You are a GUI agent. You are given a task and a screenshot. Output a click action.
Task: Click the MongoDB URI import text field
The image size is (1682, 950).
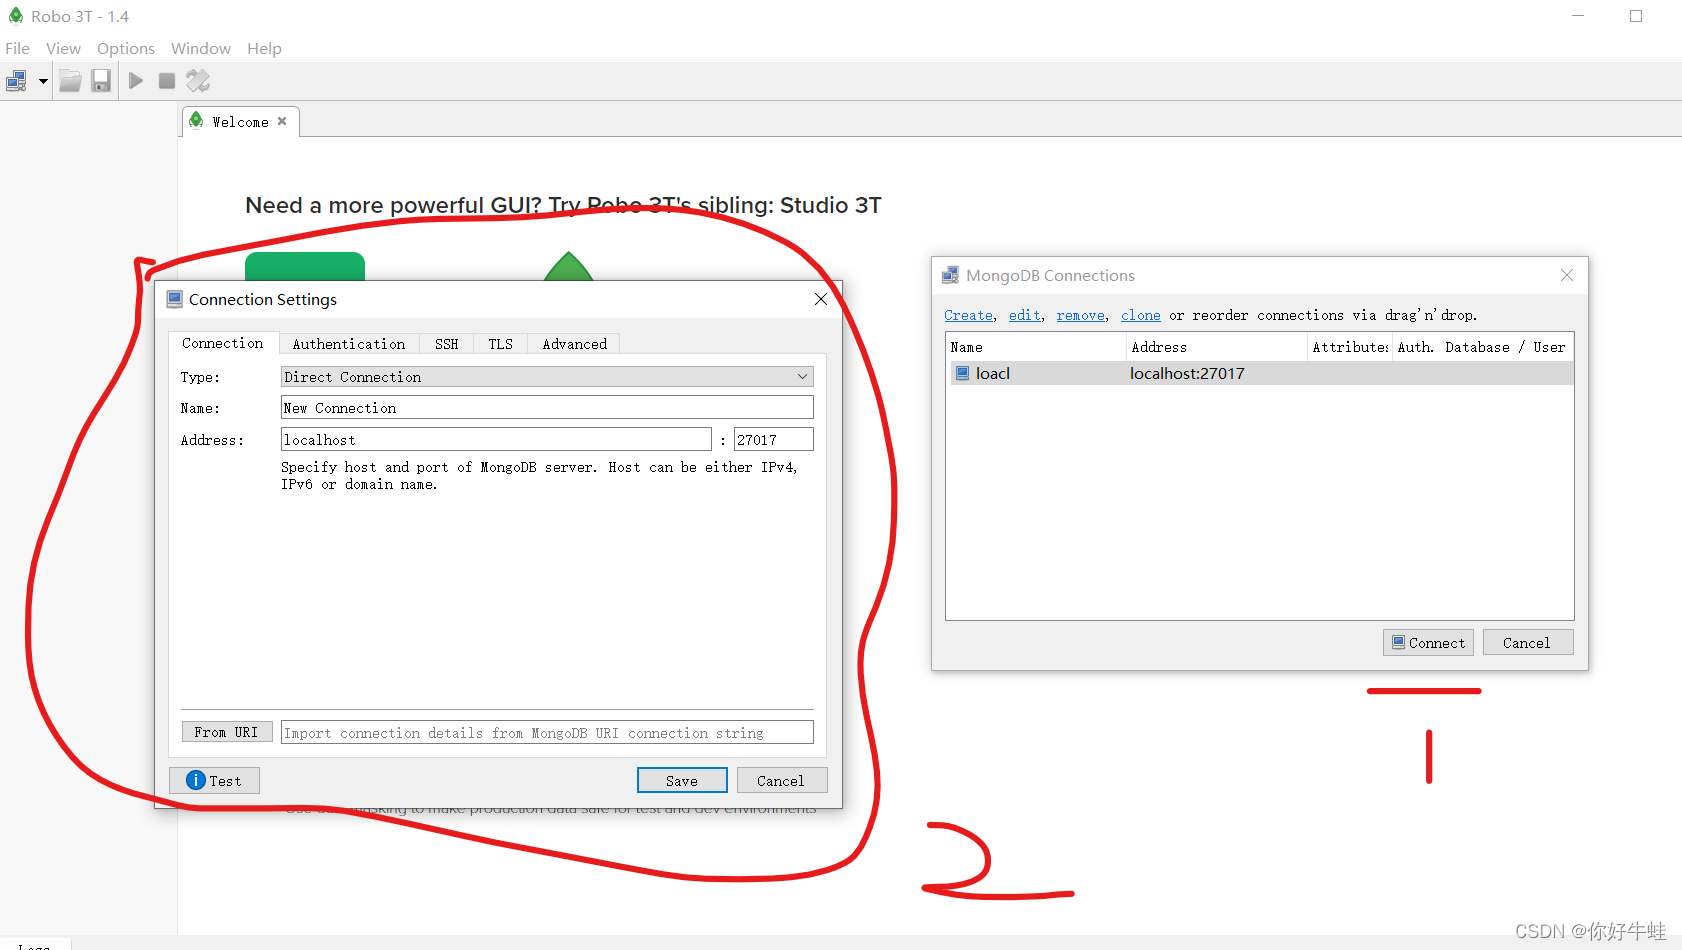pyautogui.click(x=547, y=733)
